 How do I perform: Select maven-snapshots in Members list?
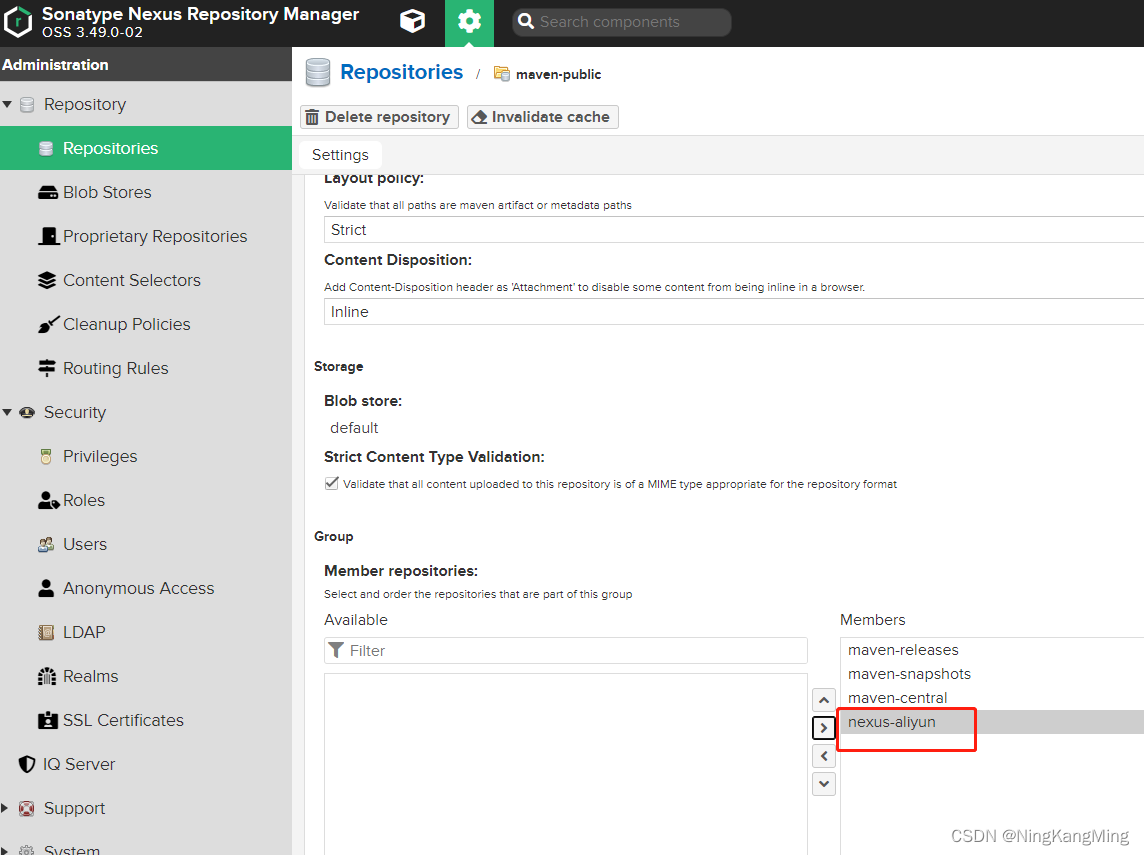click(x=992, y=674)
